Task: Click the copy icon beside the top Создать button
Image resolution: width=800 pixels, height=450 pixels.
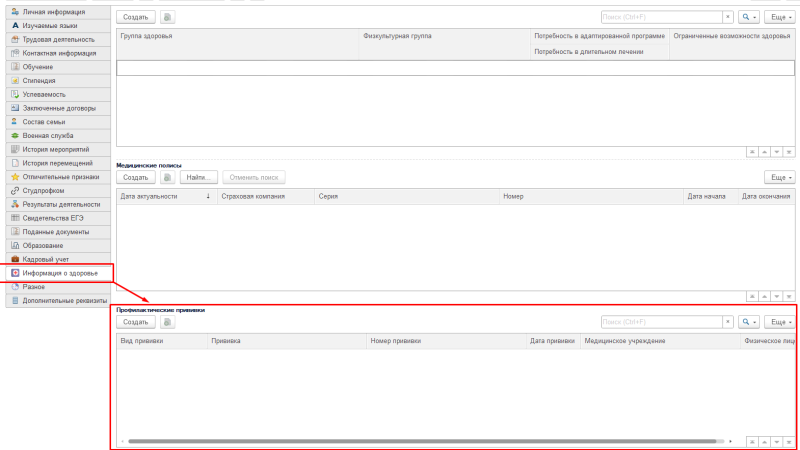Action: tap(167, 18)
